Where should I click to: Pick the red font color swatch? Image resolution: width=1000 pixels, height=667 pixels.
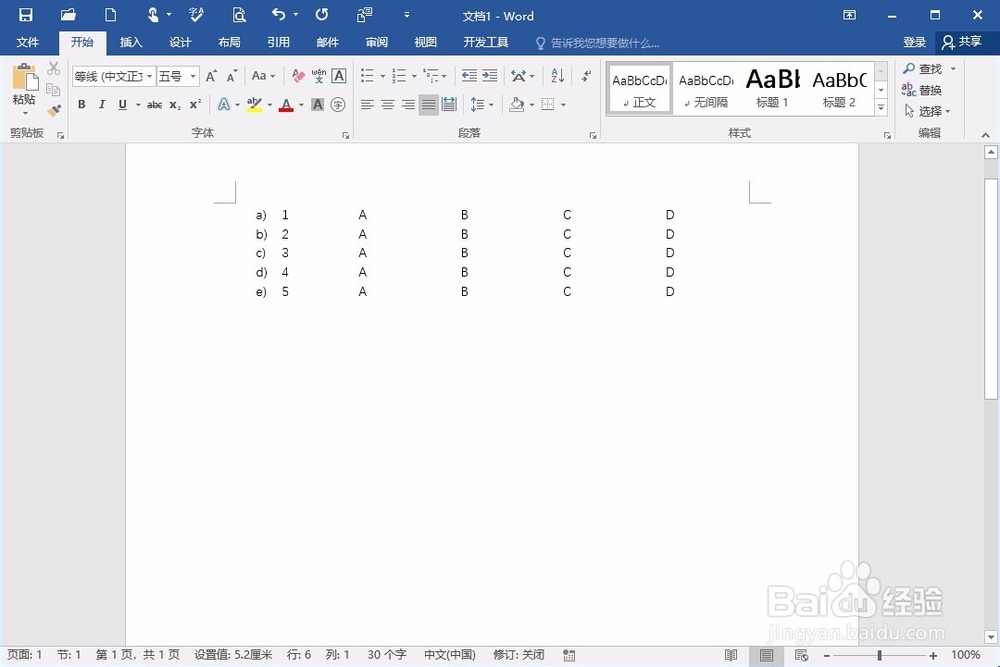[x=286, y=105]
